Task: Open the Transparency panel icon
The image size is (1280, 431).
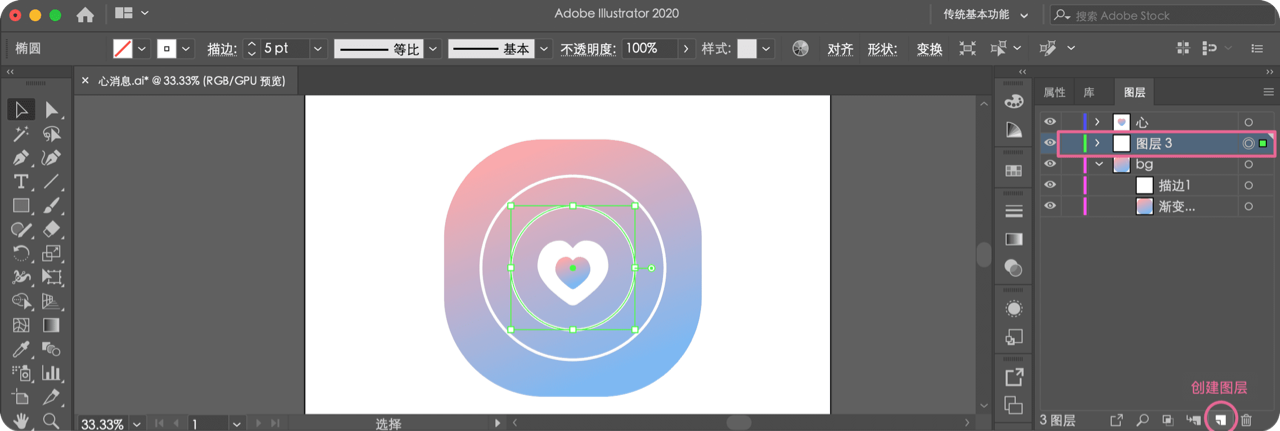Action: 1014,268
